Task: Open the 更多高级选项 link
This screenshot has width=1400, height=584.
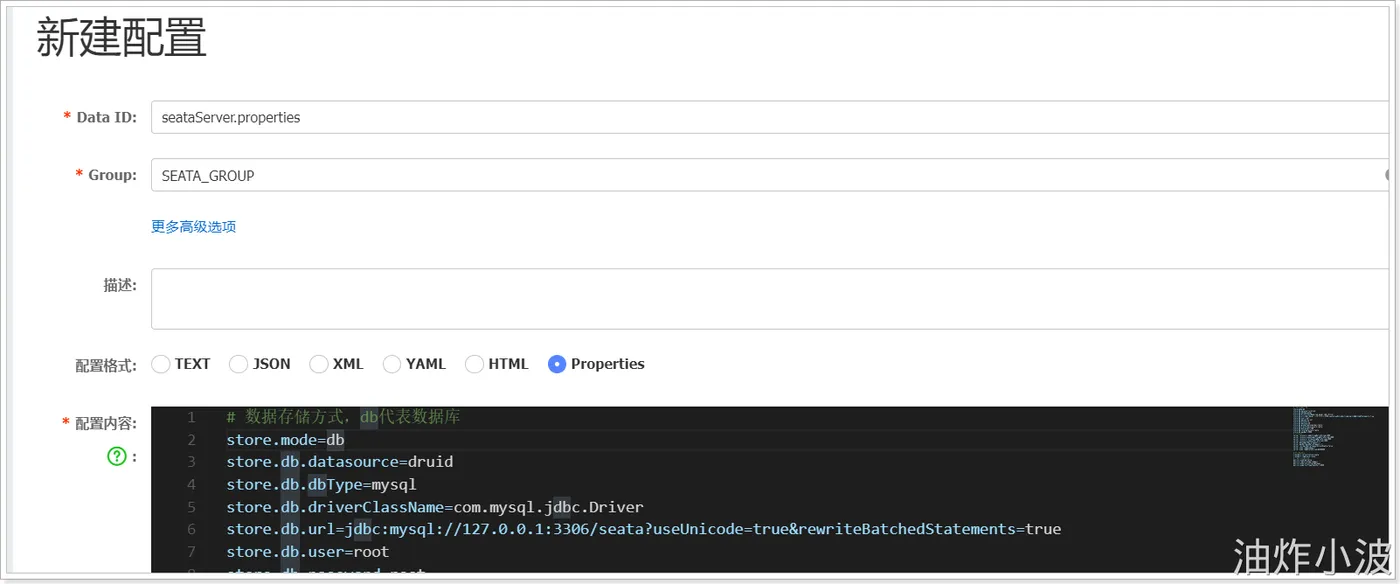Action: [193, 226]
